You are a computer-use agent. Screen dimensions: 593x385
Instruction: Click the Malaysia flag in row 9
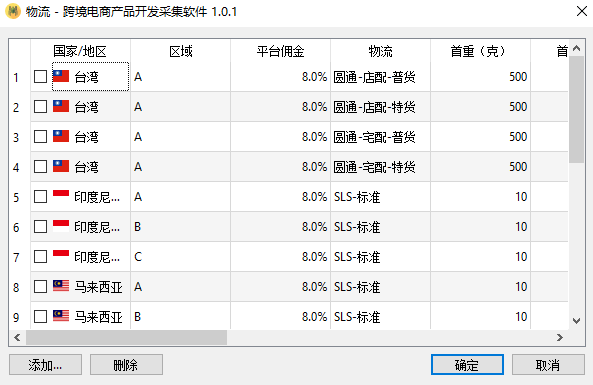pos(61,316)
